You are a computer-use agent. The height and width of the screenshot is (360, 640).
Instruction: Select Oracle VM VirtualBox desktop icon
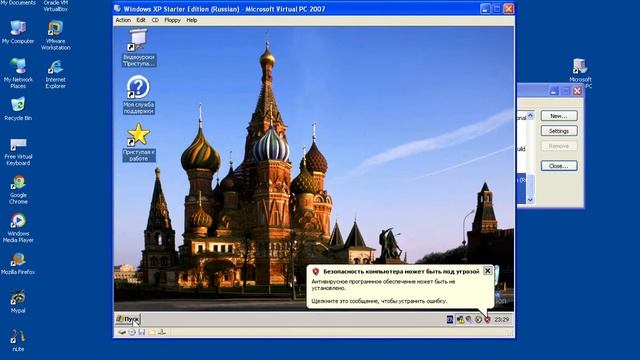click(x=55, y=5)
